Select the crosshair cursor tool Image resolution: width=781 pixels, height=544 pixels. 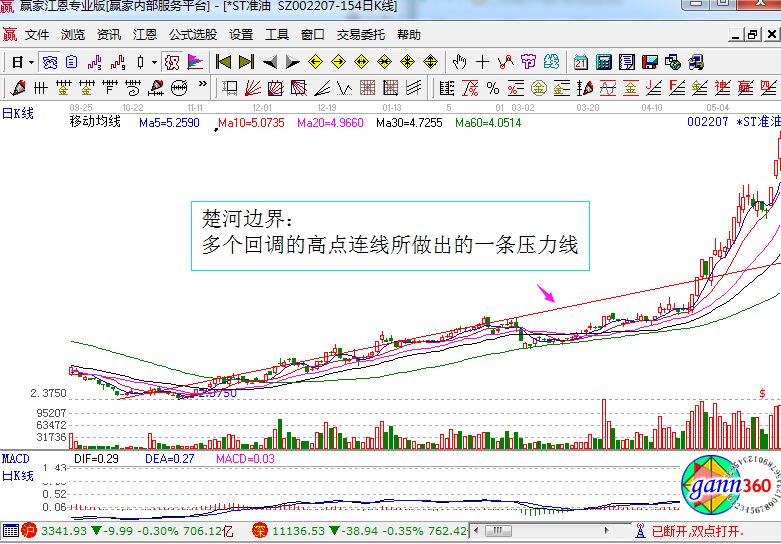(x=484, y=62)
